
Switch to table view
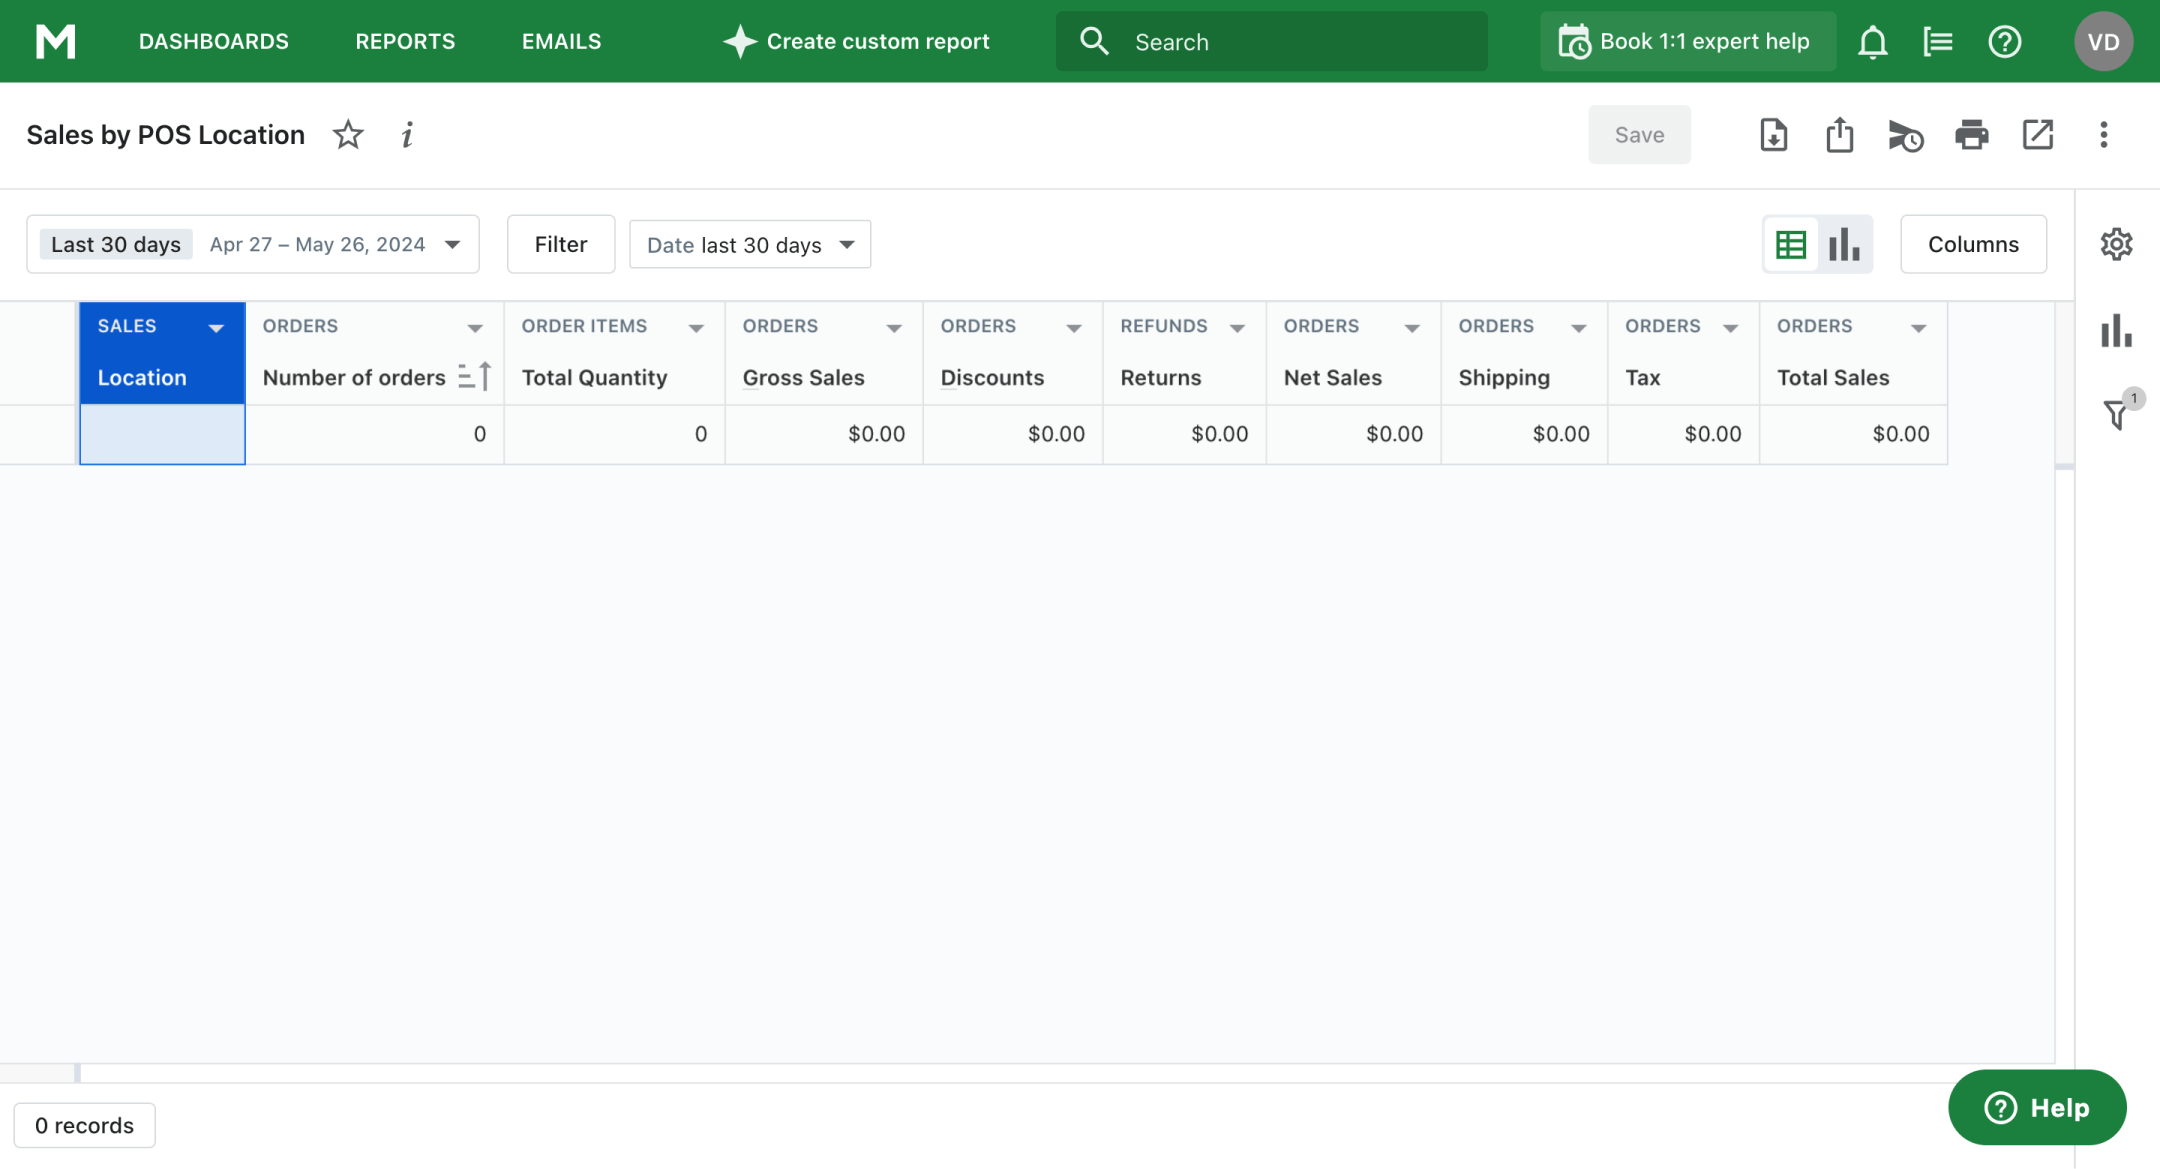pos(1790,244)
